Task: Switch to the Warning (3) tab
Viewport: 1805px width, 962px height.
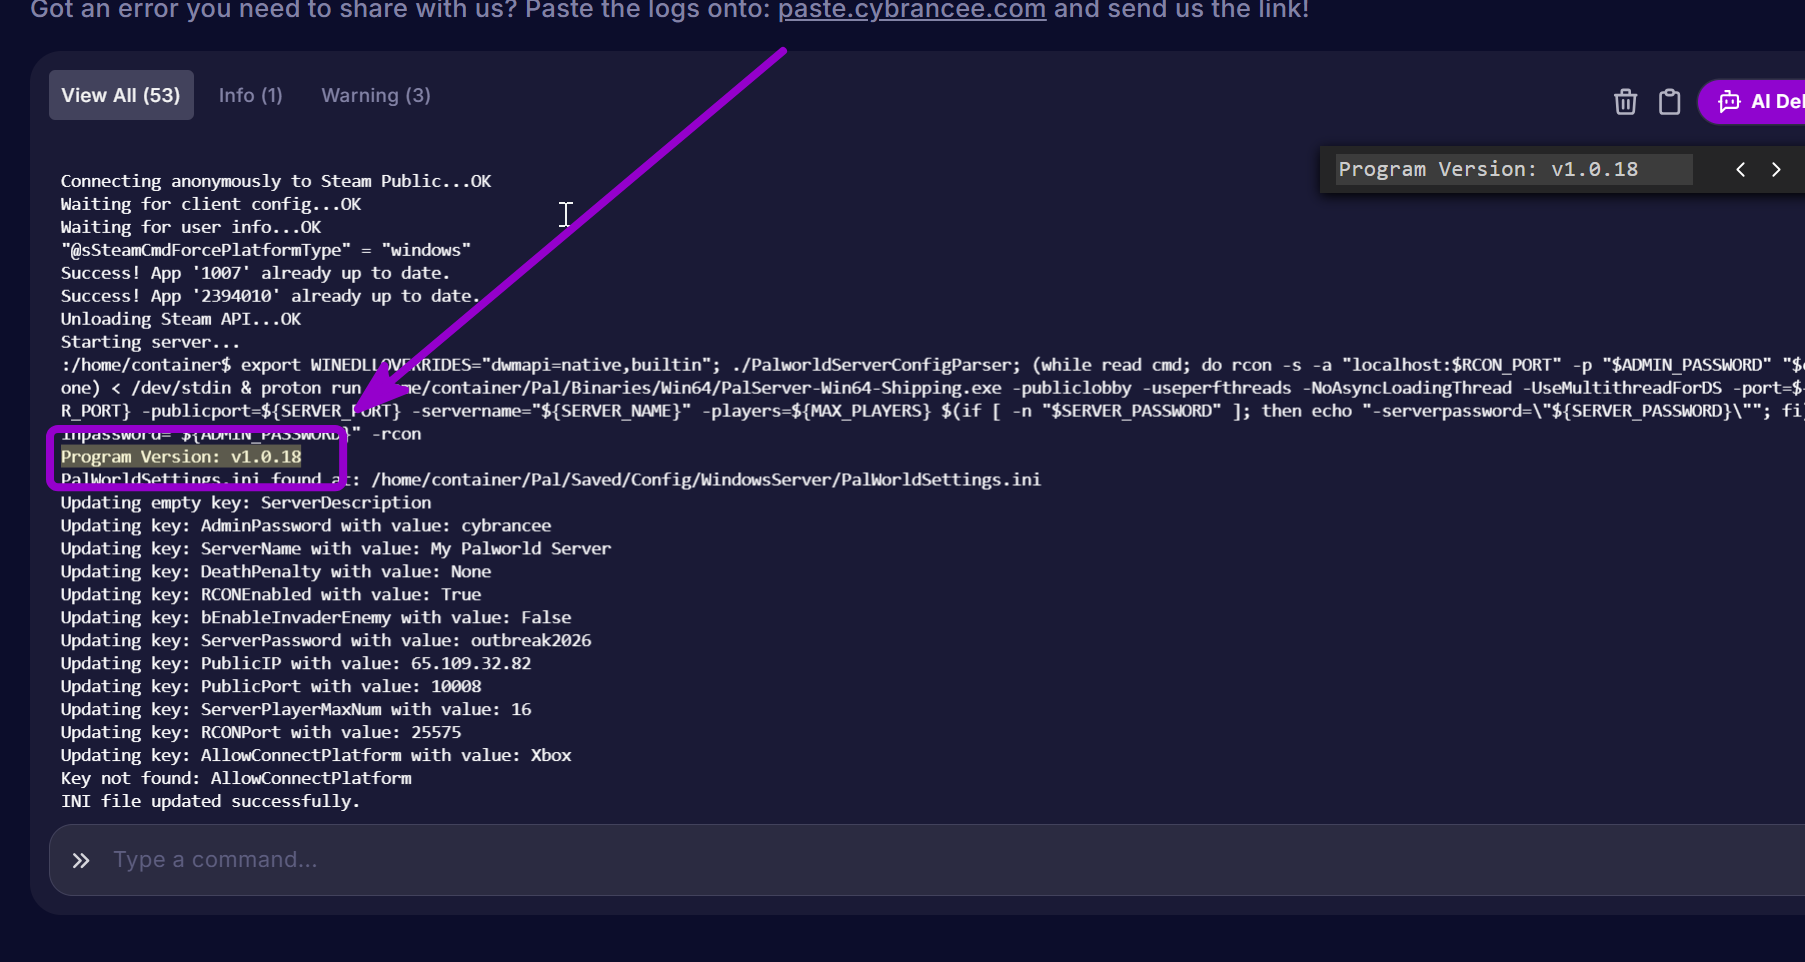Action: (376, 95)
